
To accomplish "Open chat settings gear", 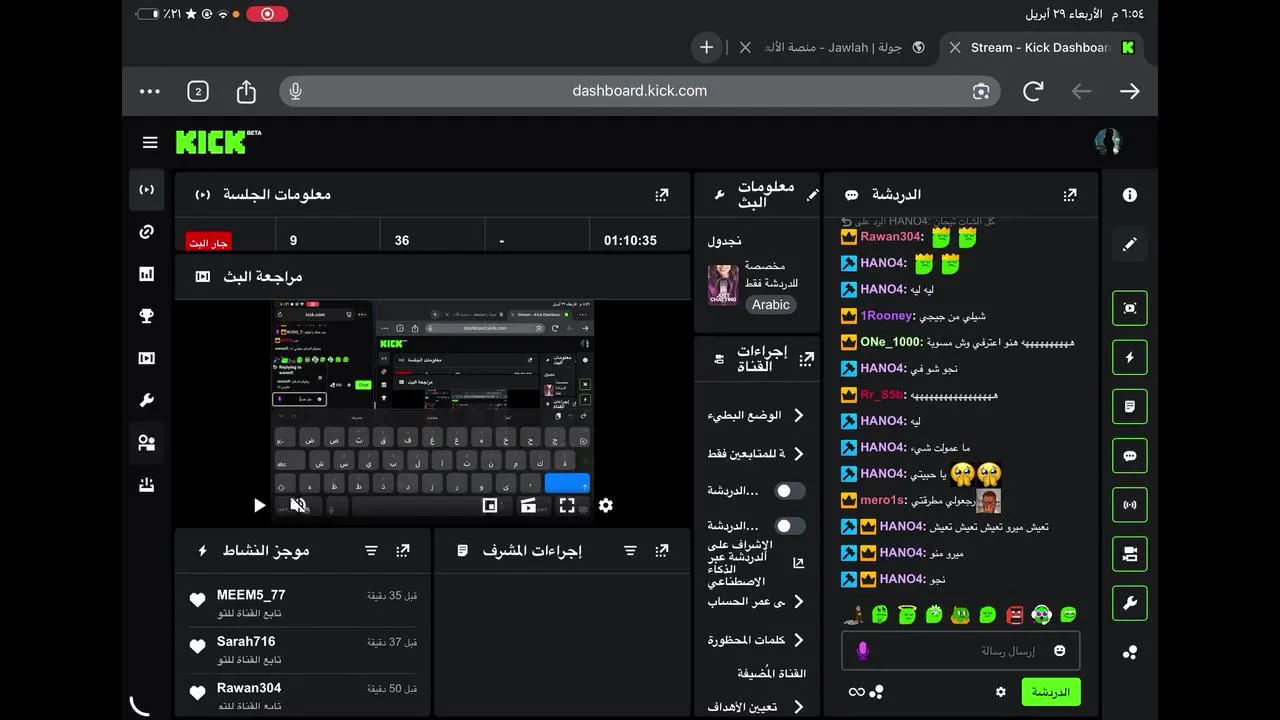I will 1001,692.
